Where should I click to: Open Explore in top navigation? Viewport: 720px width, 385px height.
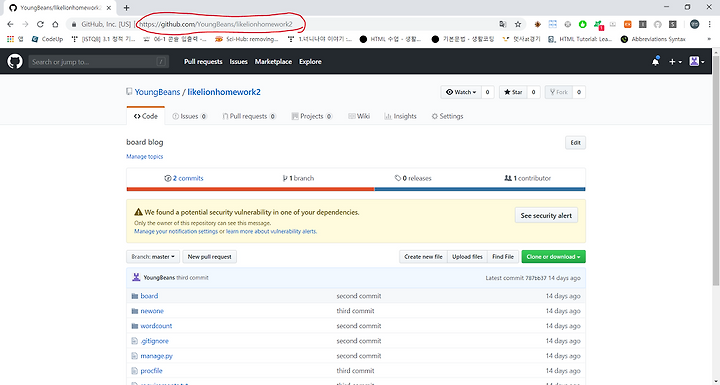(x=310, y=62)
